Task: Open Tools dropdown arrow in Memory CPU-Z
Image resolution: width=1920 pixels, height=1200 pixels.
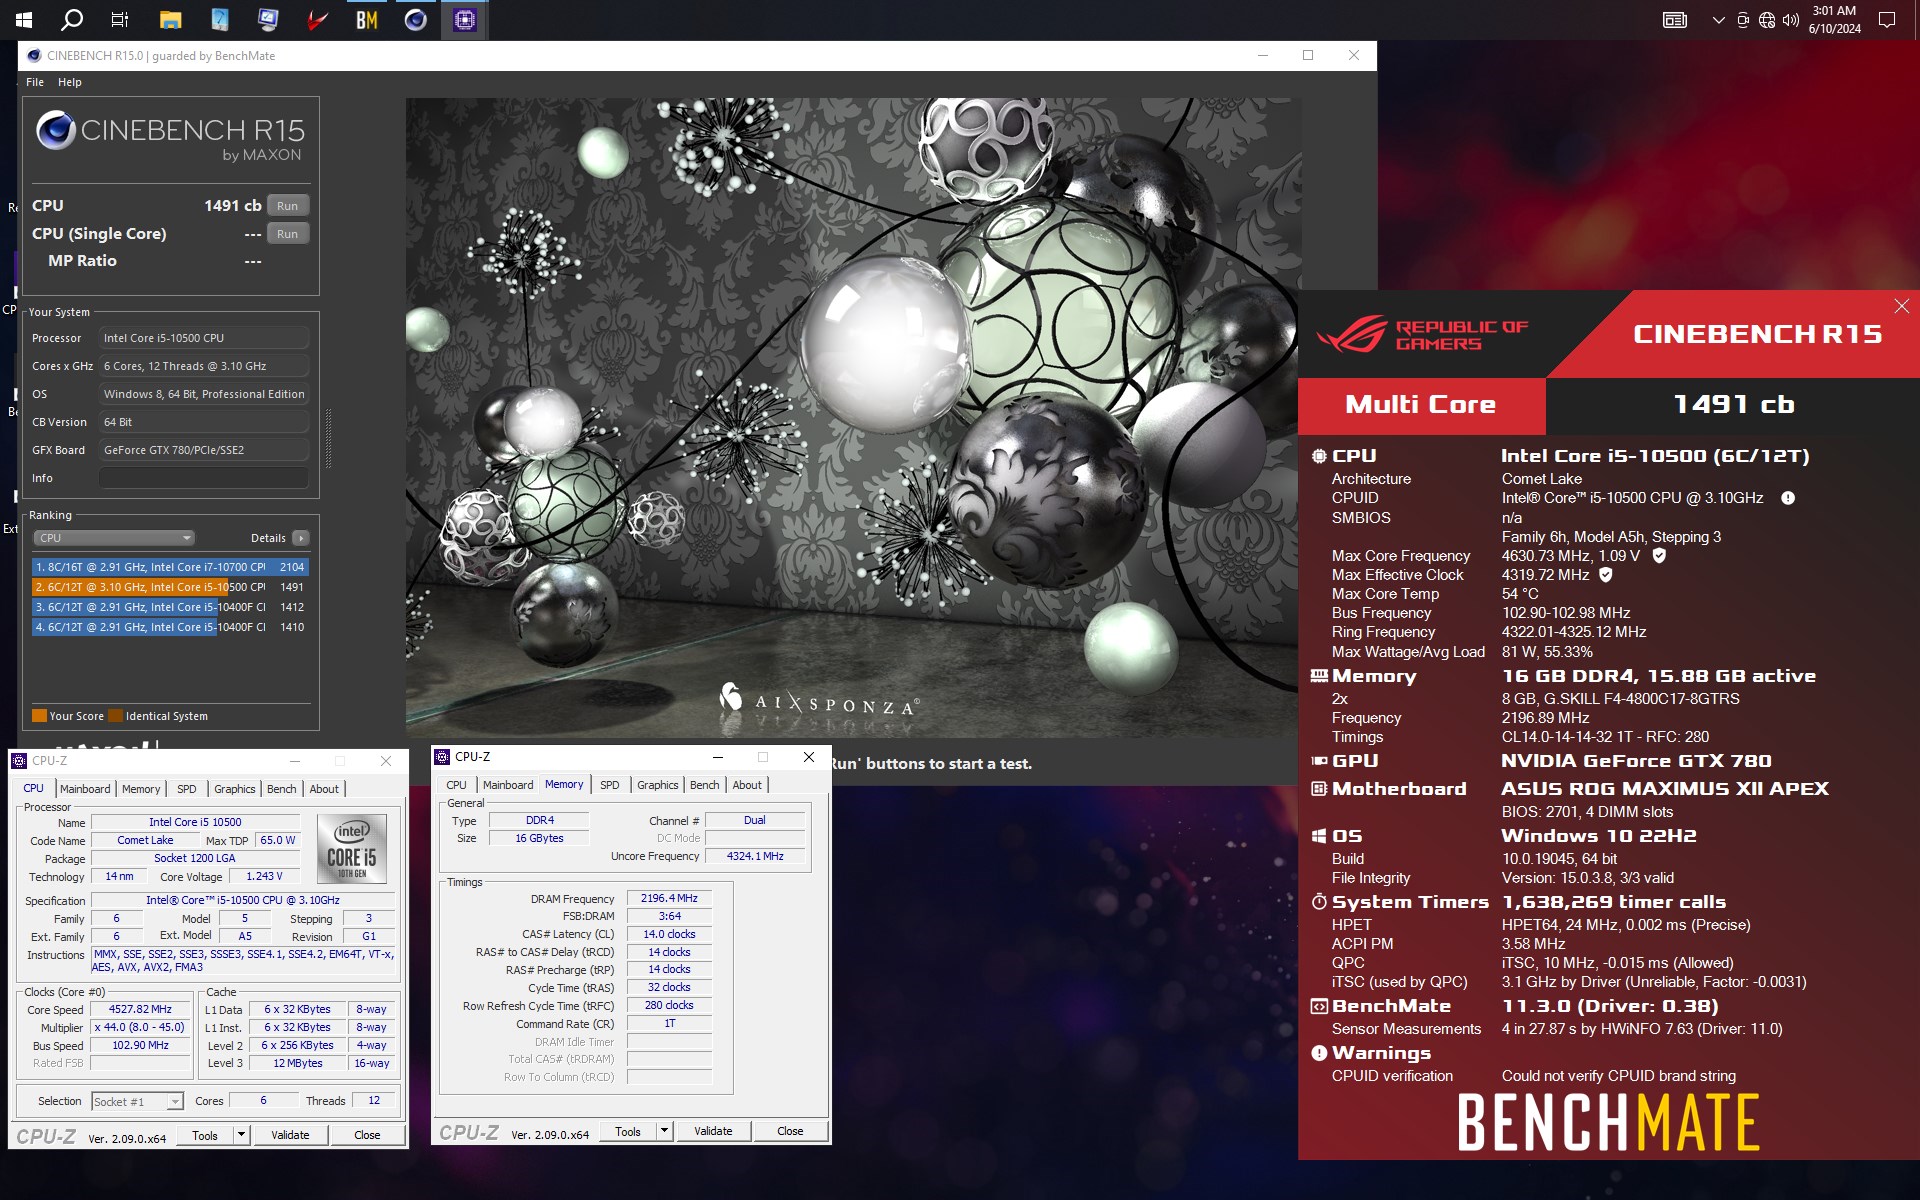Action: [x=664, y=1131]
